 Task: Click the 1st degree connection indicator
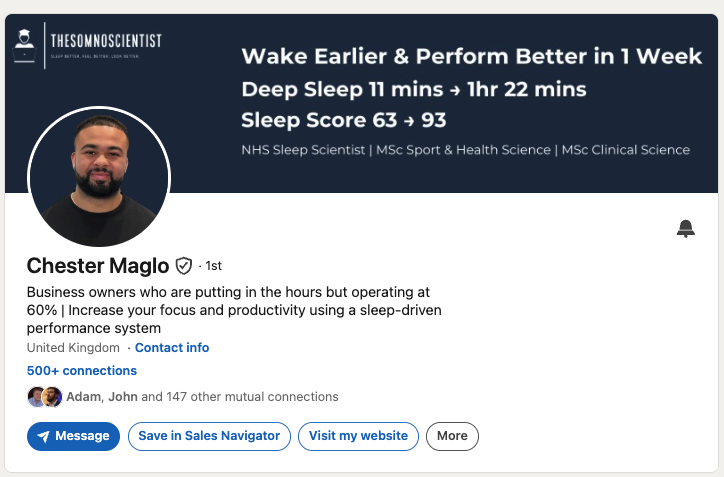click(x=213, y=266)
